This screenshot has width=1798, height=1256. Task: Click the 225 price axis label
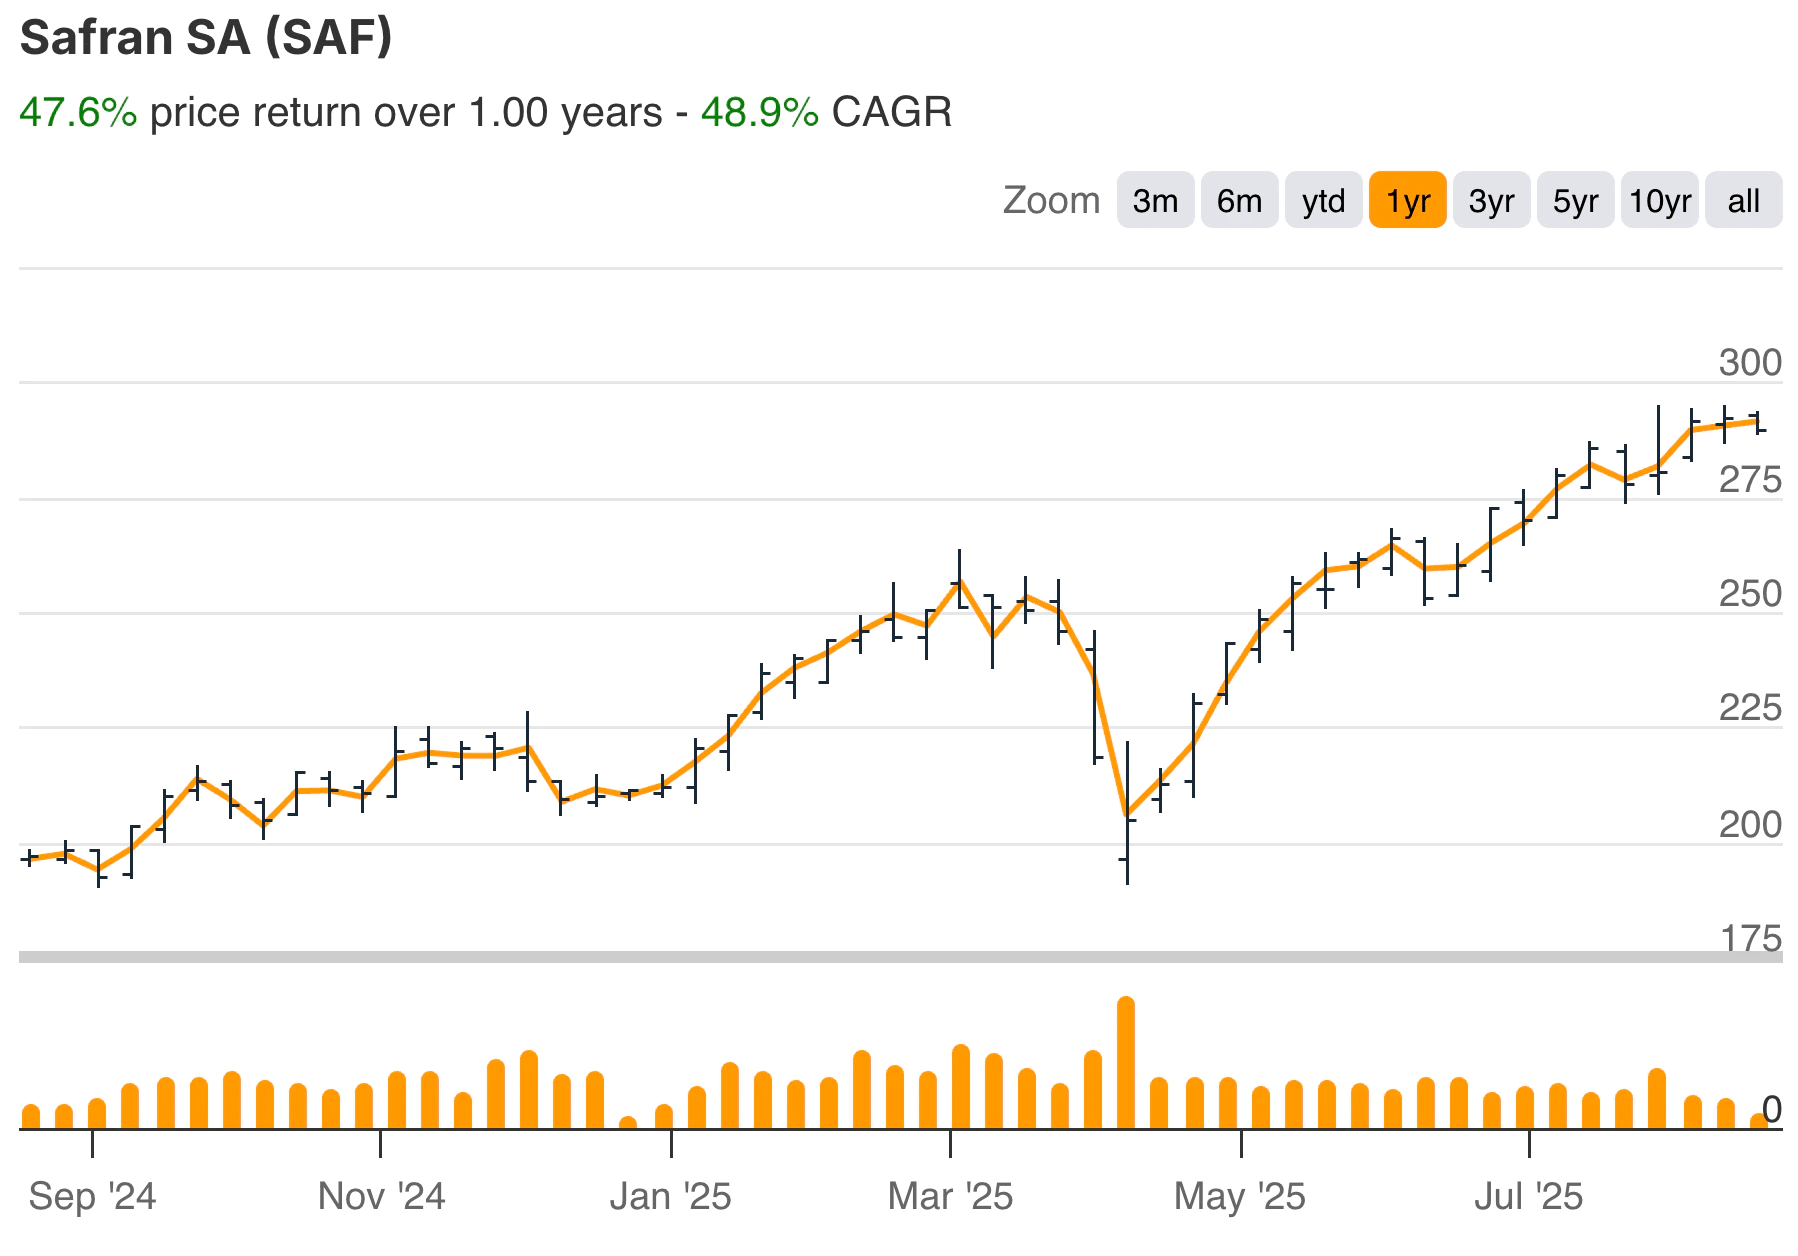click(1750, 709)
